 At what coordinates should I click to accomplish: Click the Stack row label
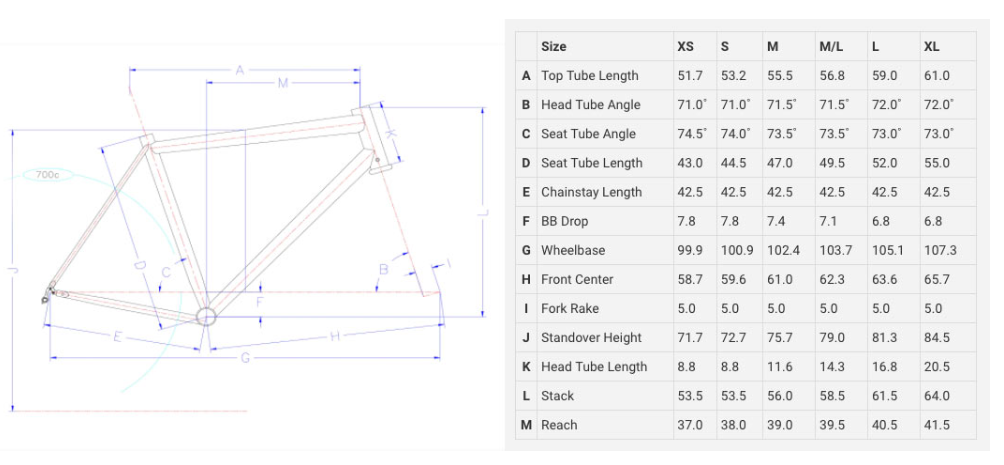[557, 396]
